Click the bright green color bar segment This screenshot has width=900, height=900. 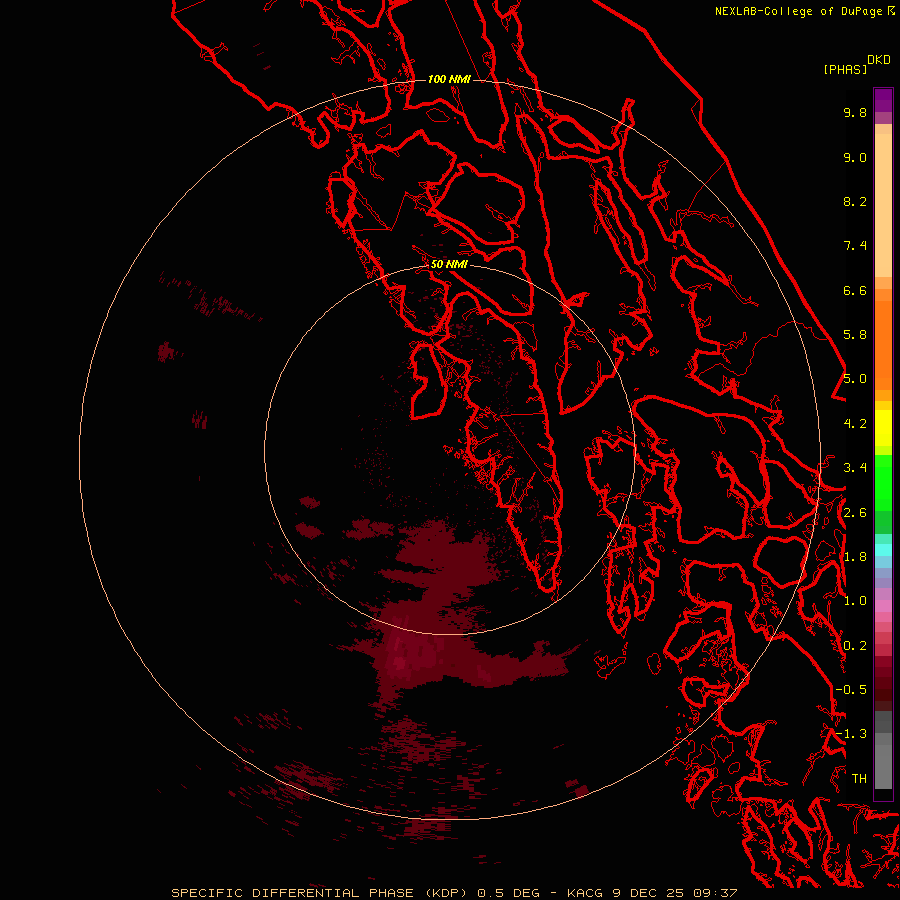tap(883, 483)
